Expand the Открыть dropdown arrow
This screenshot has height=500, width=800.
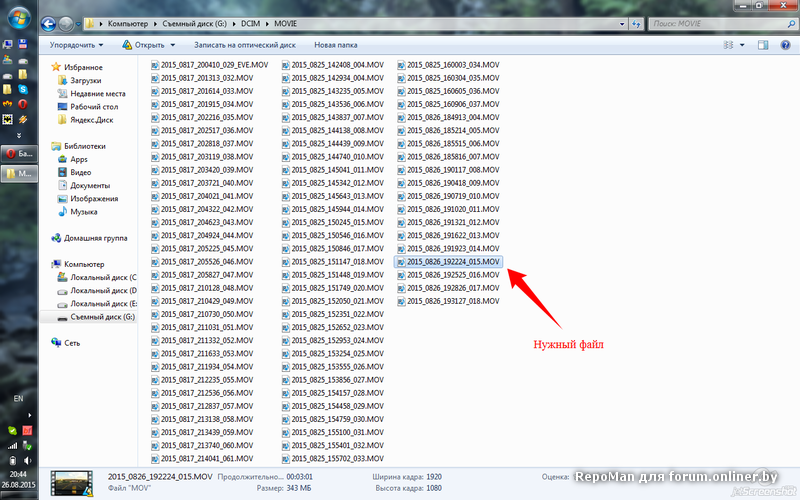tap(172, 45)
